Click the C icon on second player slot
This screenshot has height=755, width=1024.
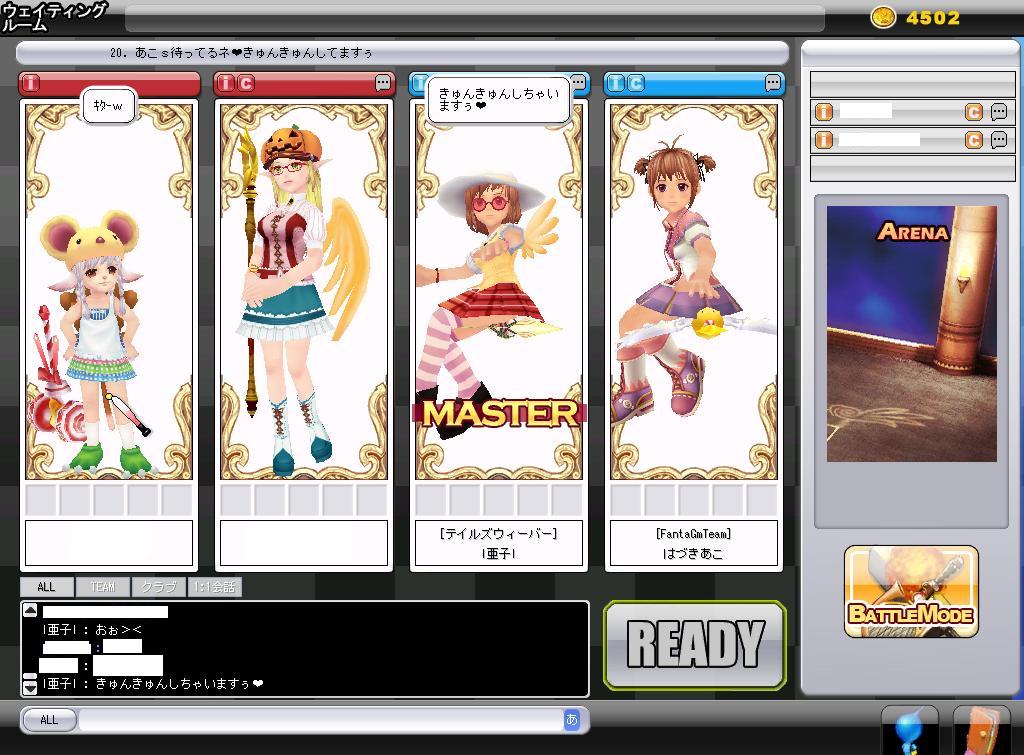pyautogui.click(x=246, y=83)
